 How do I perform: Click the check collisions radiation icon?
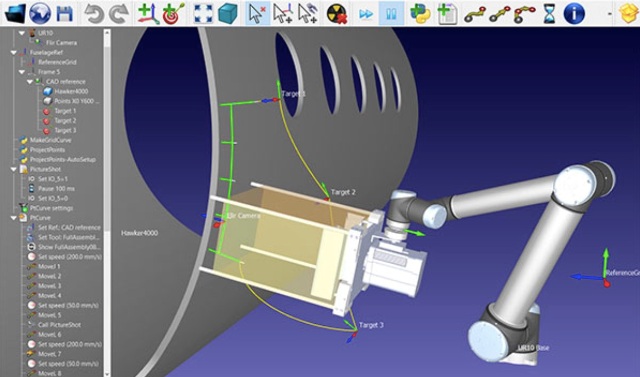337,14
